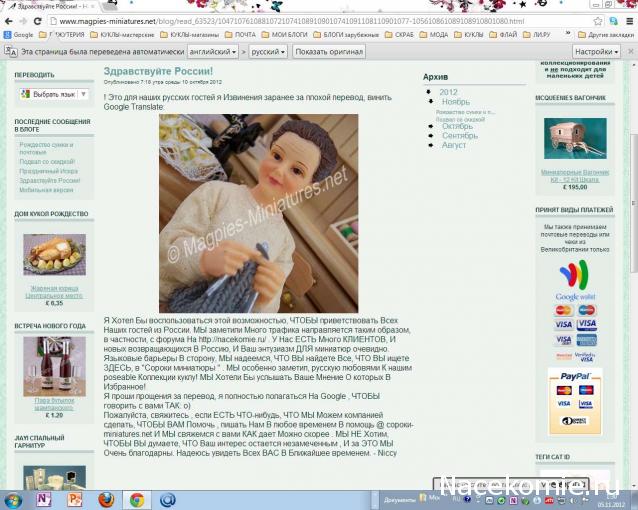
Task: Click the McQueenies wagon product thumbnail
Action: 574,139
